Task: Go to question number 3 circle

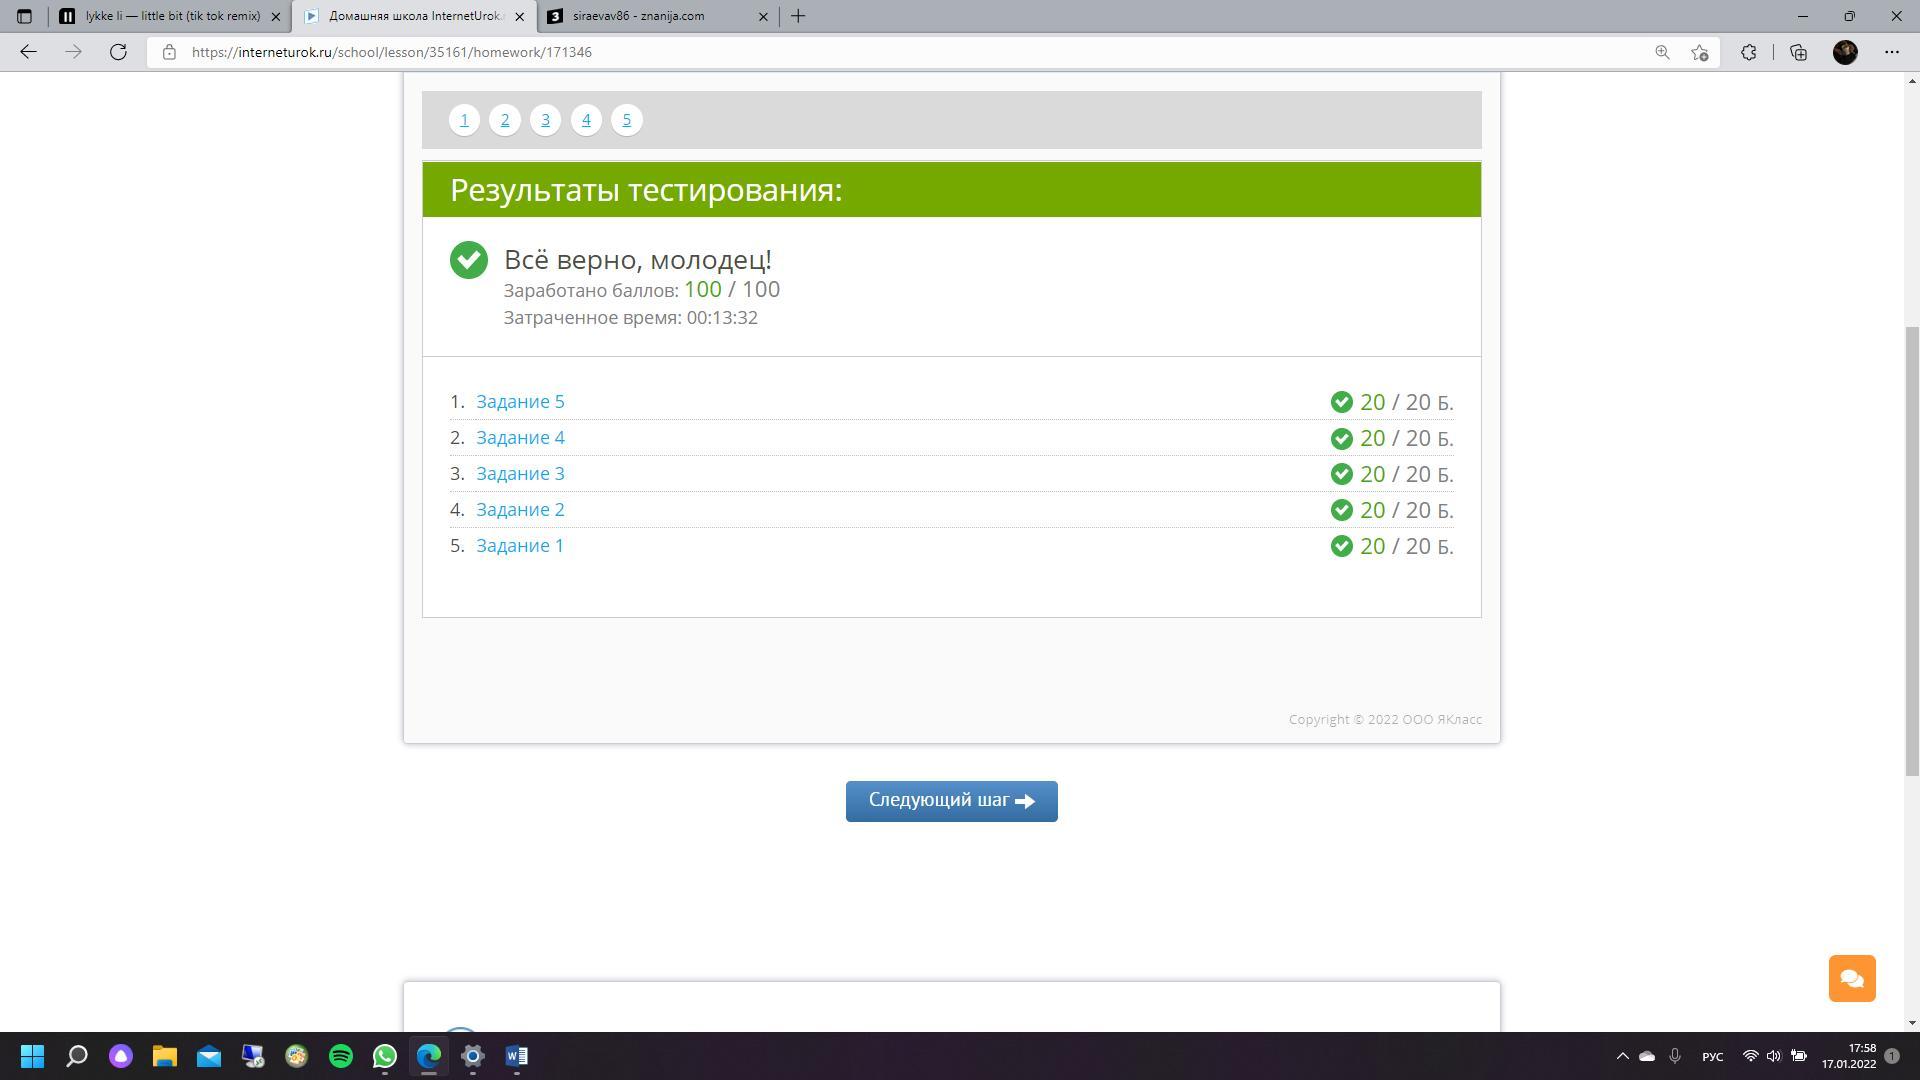Action: click(545, 120)
